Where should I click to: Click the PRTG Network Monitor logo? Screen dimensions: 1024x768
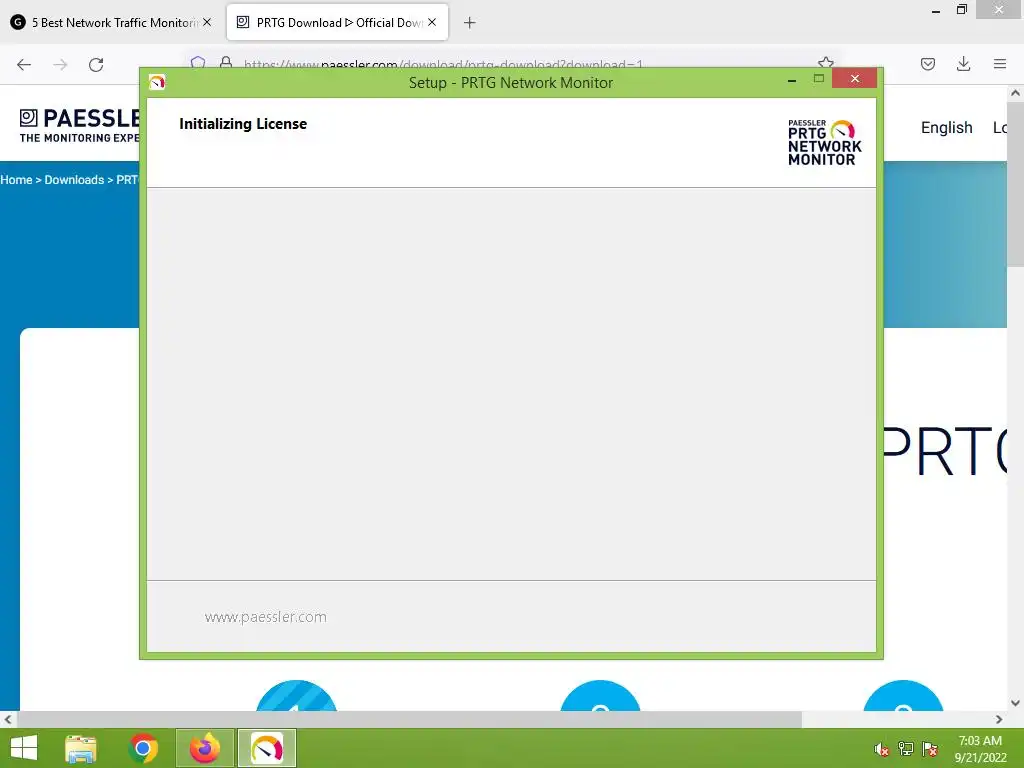pos(824,142)
